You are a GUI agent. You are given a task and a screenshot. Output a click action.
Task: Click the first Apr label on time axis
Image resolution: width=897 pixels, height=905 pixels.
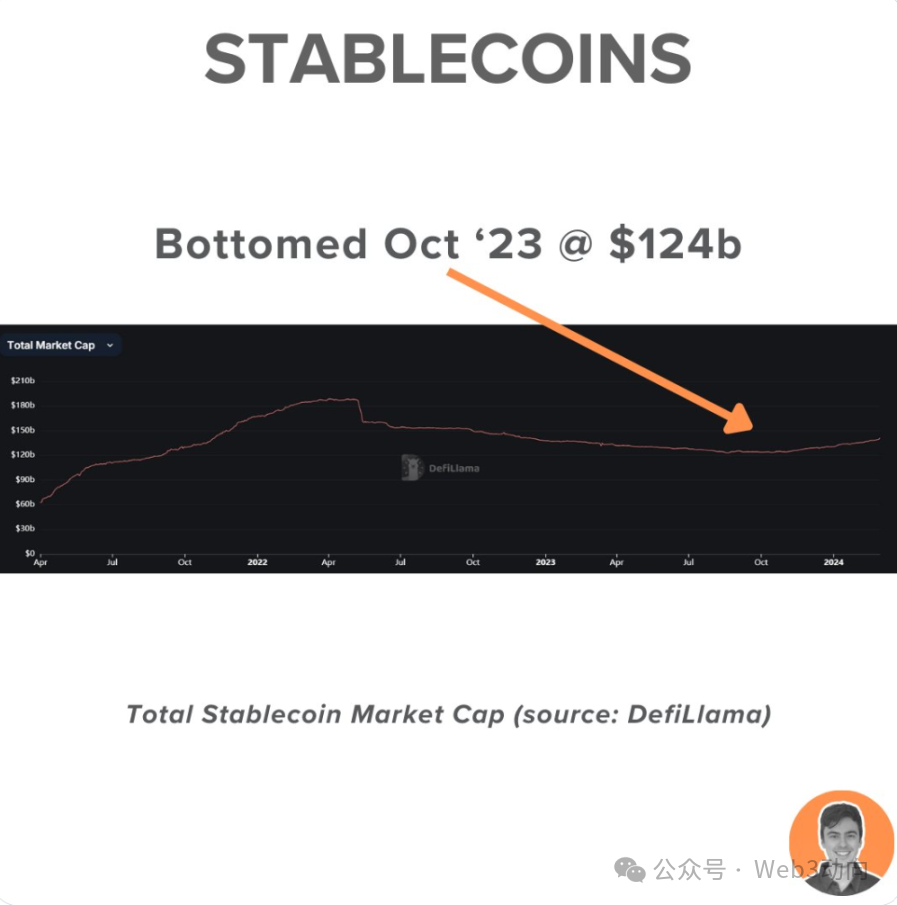point(40,562)
